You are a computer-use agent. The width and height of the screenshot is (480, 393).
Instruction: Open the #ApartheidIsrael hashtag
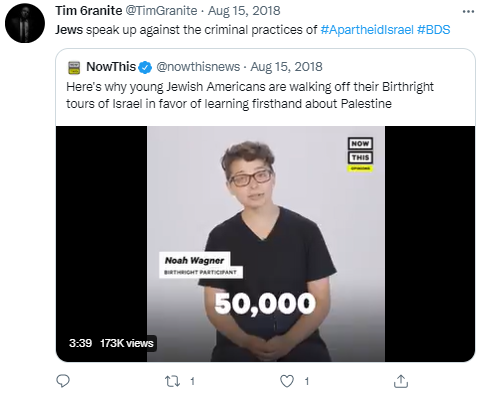[367, 30]
